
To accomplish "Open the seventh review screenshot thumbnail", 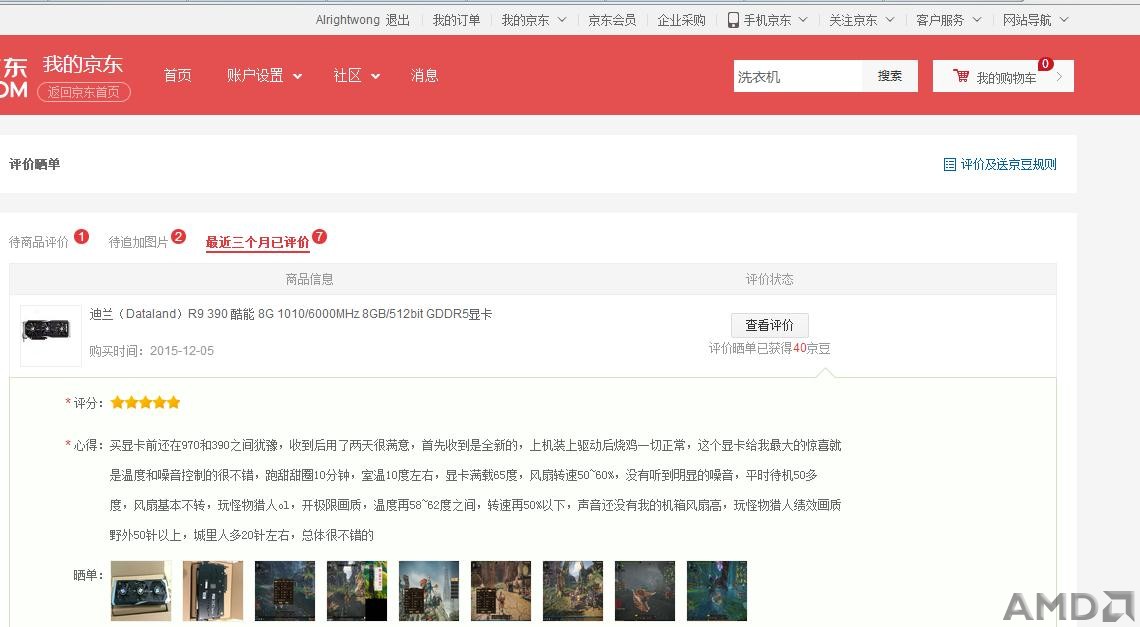I will coord(573,591).
